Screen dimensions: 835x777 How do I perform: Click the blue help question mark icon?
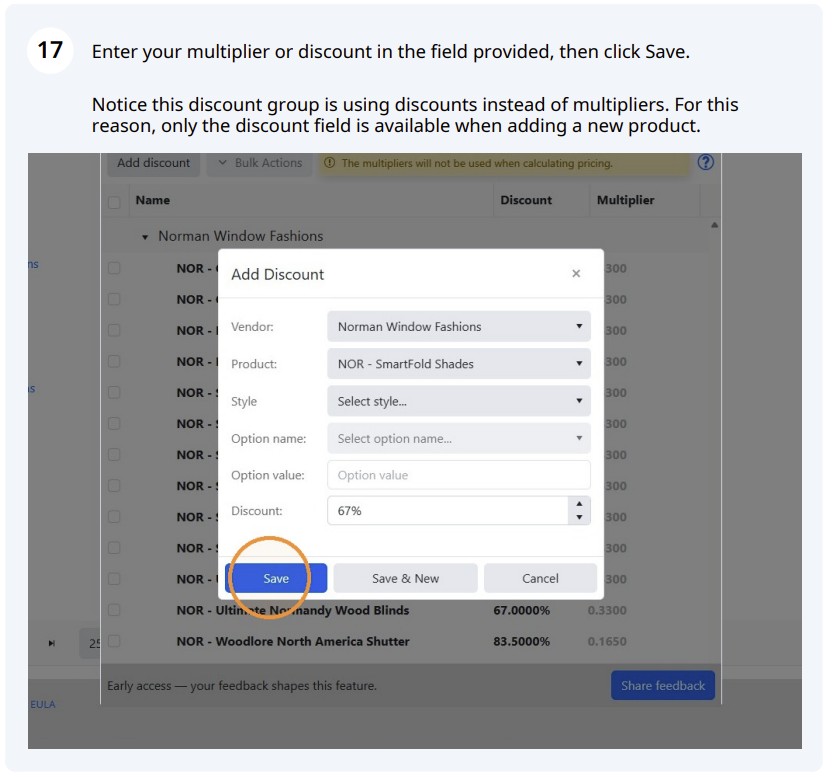click(706, 162)
